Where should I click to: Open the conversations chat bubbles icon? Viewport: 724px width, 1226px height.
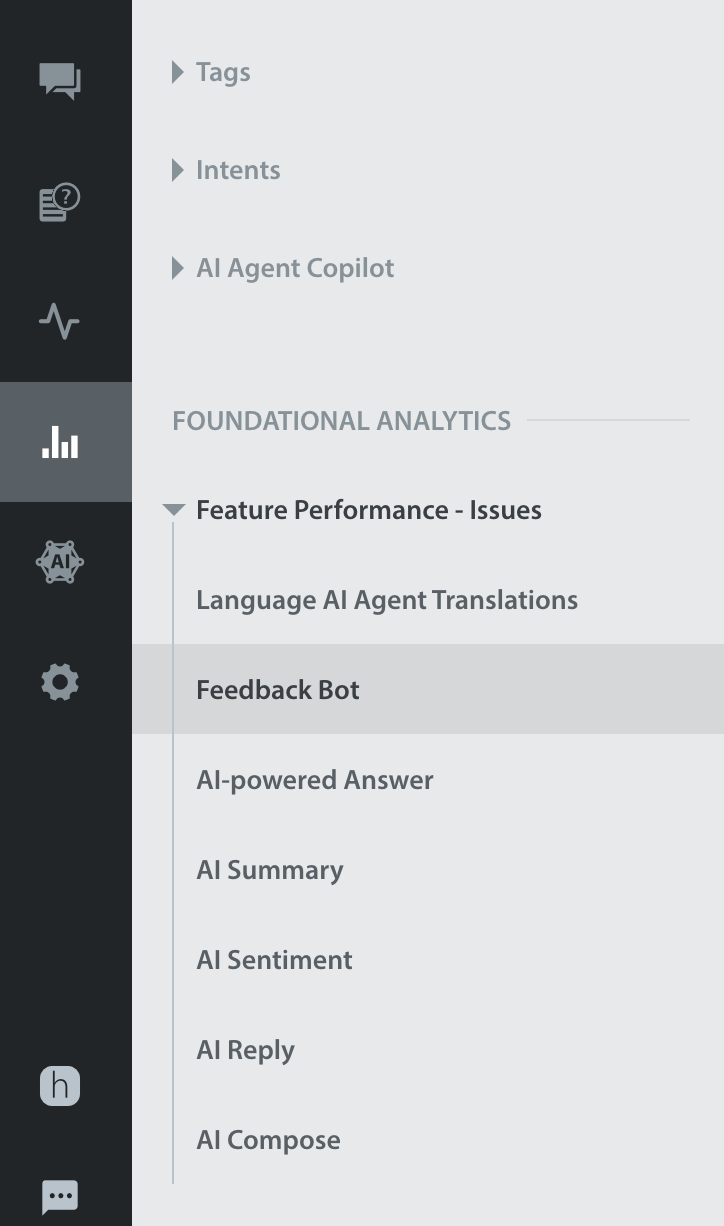click(60, 81)
